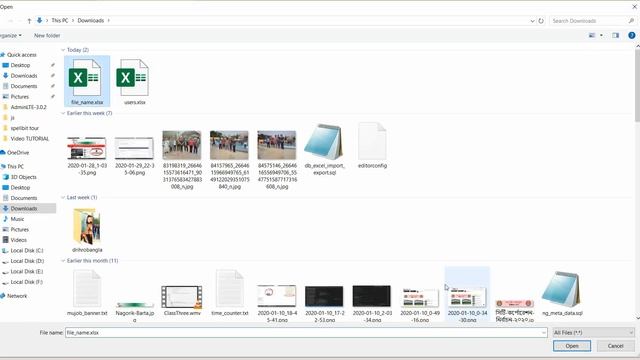Collapse the Today group
Viewport: 640px width, 360px height.
tap(63, 50)
